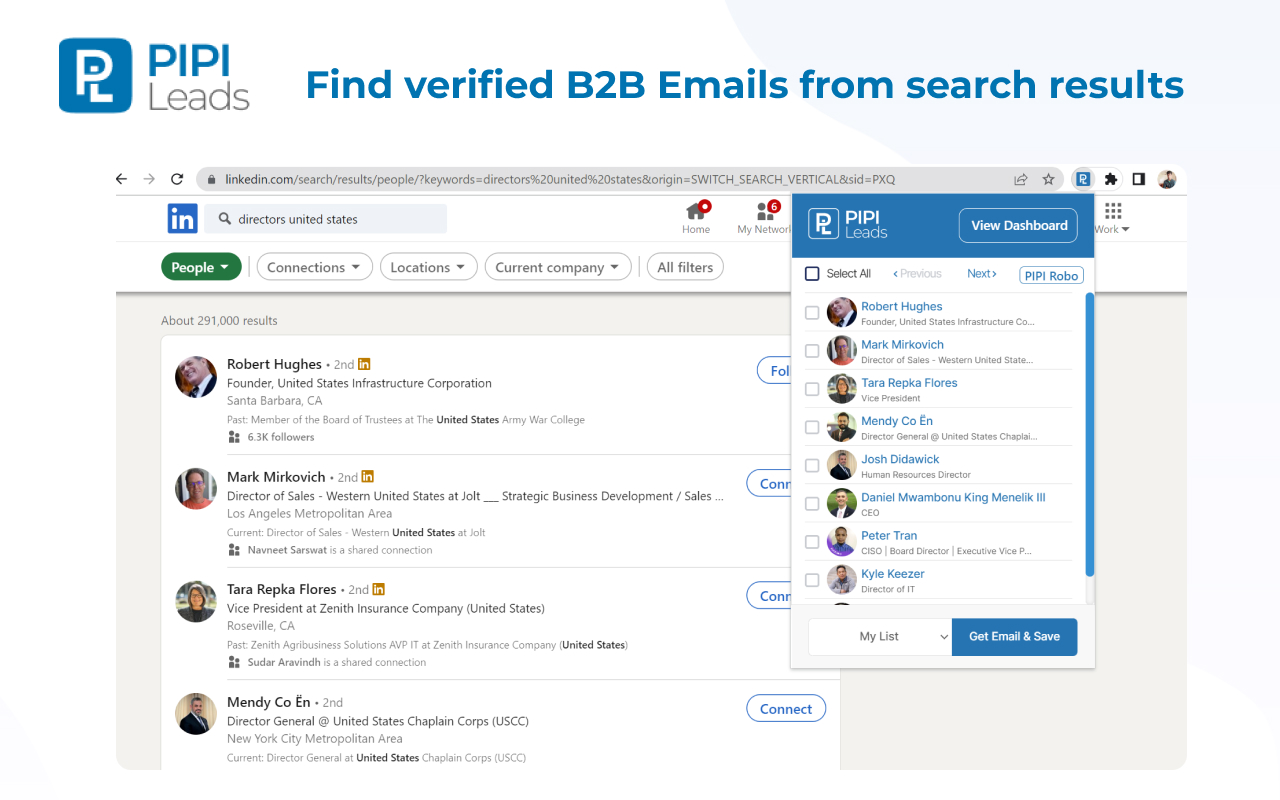Check the box next to Robert Hughes
Image resolution: width=1280 pixels, height=800 pixels.
[x=811, y=312]
